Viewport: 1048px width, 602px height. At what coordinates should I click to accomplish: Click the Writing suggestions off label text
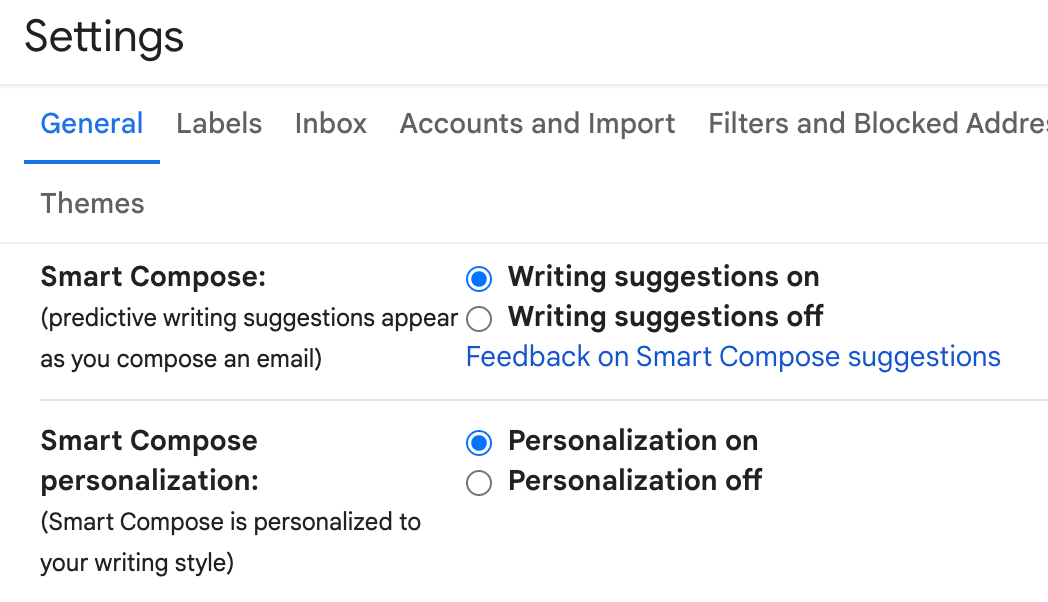665,317
